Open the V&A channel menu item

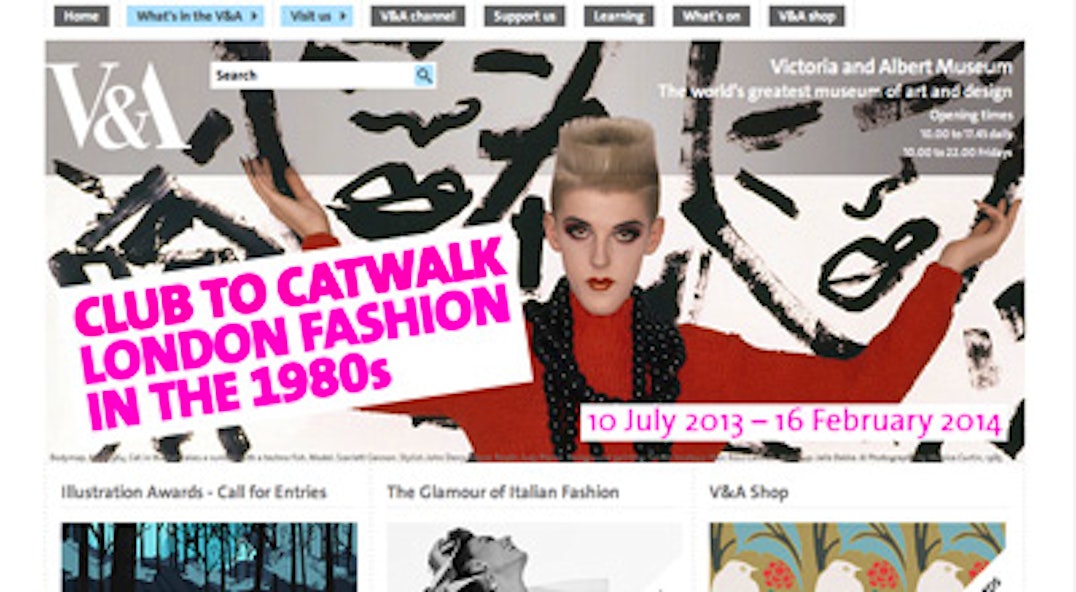418,16
